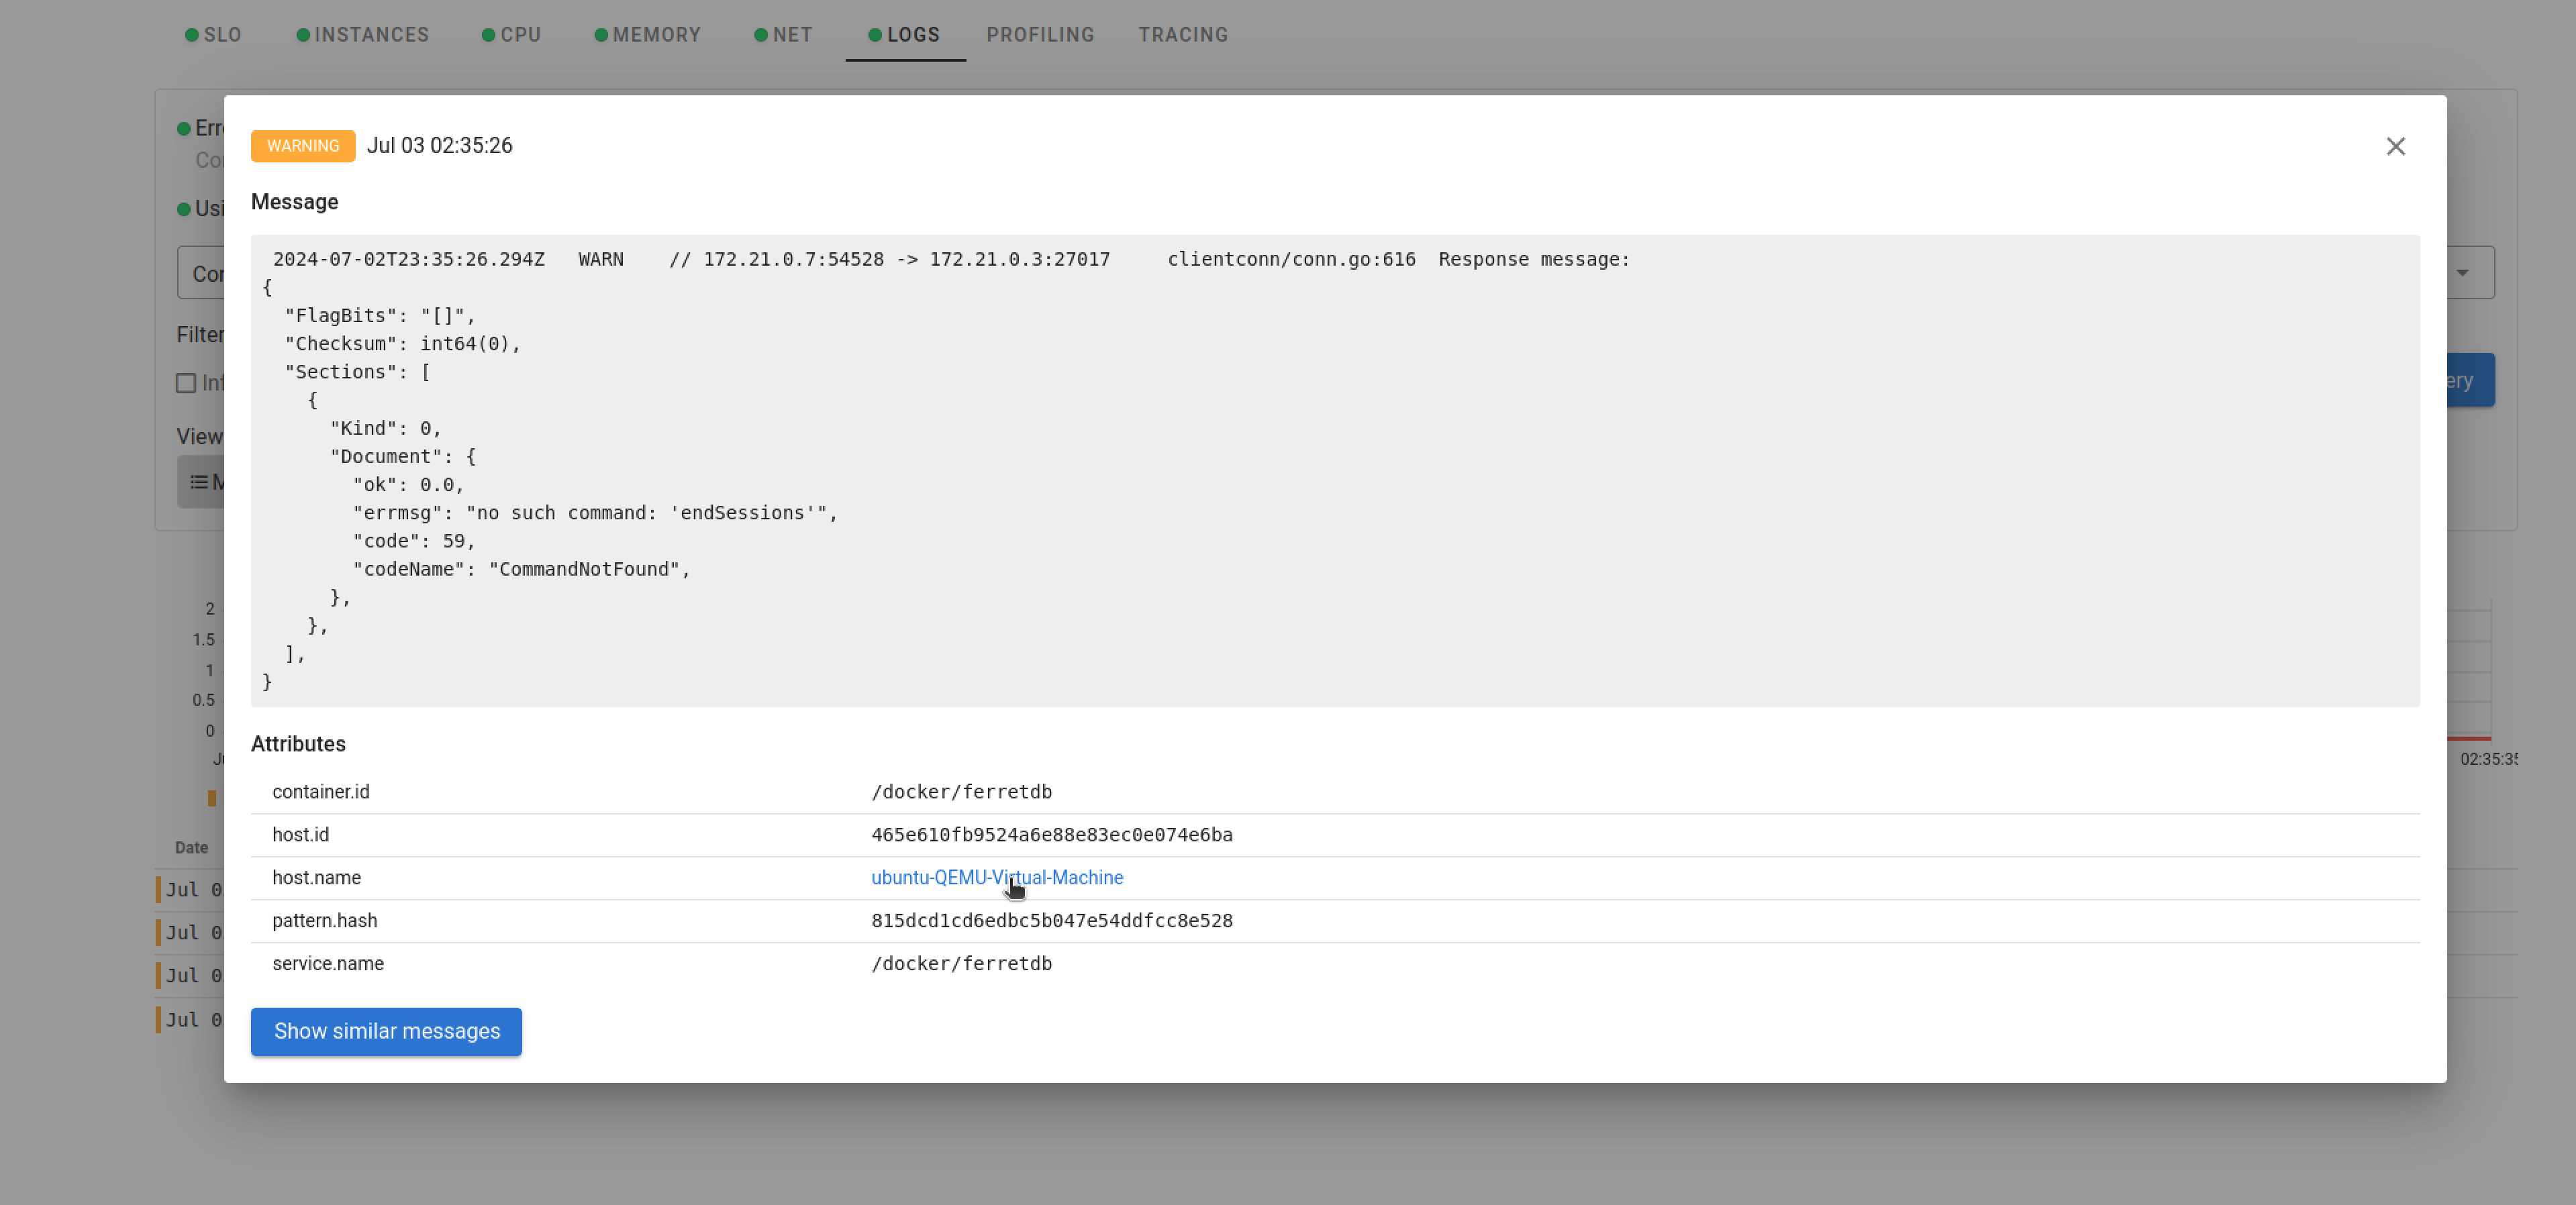Open the TRACING tab
Viewport: 2576px width, 1205px height.
pos(1183,35)
